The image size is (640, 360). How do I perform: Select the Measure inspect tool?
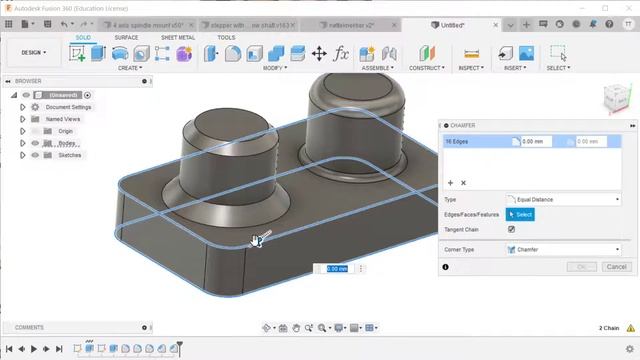pos(471,53)
